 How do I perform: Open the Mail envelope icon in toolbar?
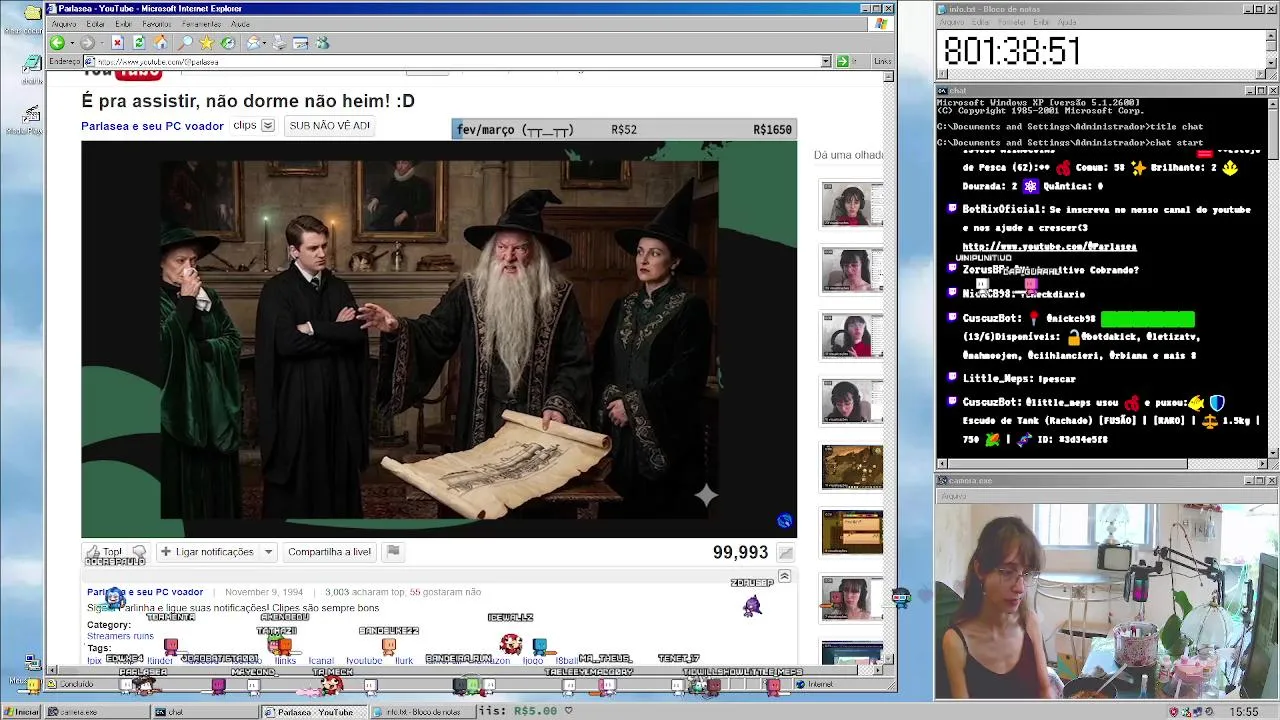[253, 43]
